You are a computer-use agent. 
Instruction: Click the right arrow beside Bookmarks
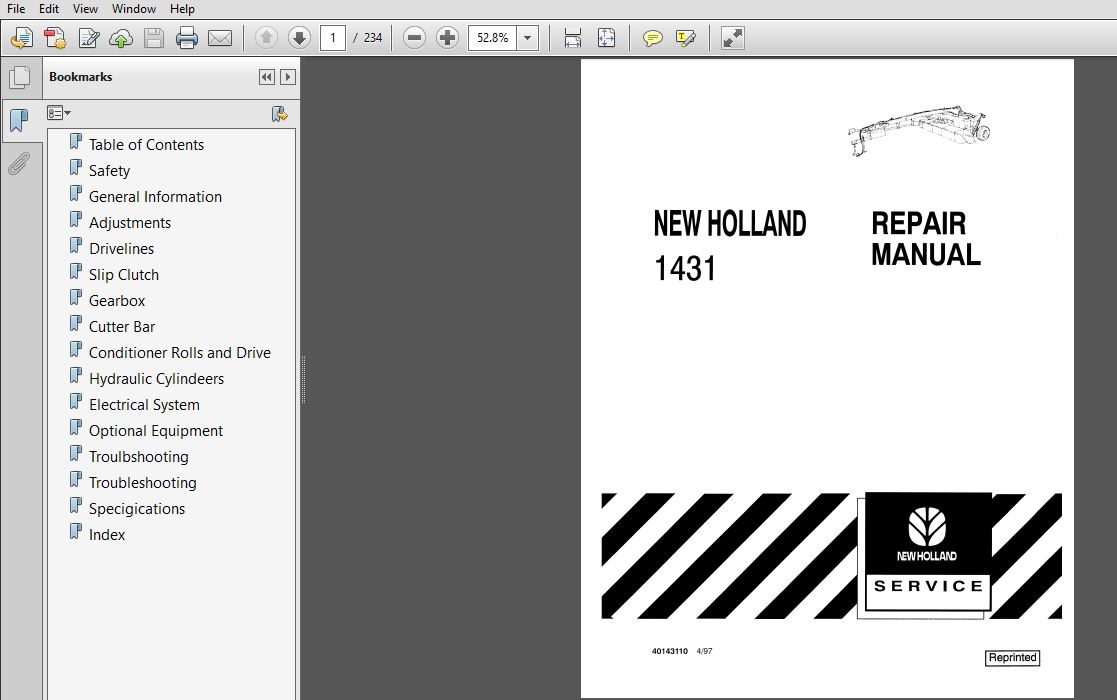[288, 77]
